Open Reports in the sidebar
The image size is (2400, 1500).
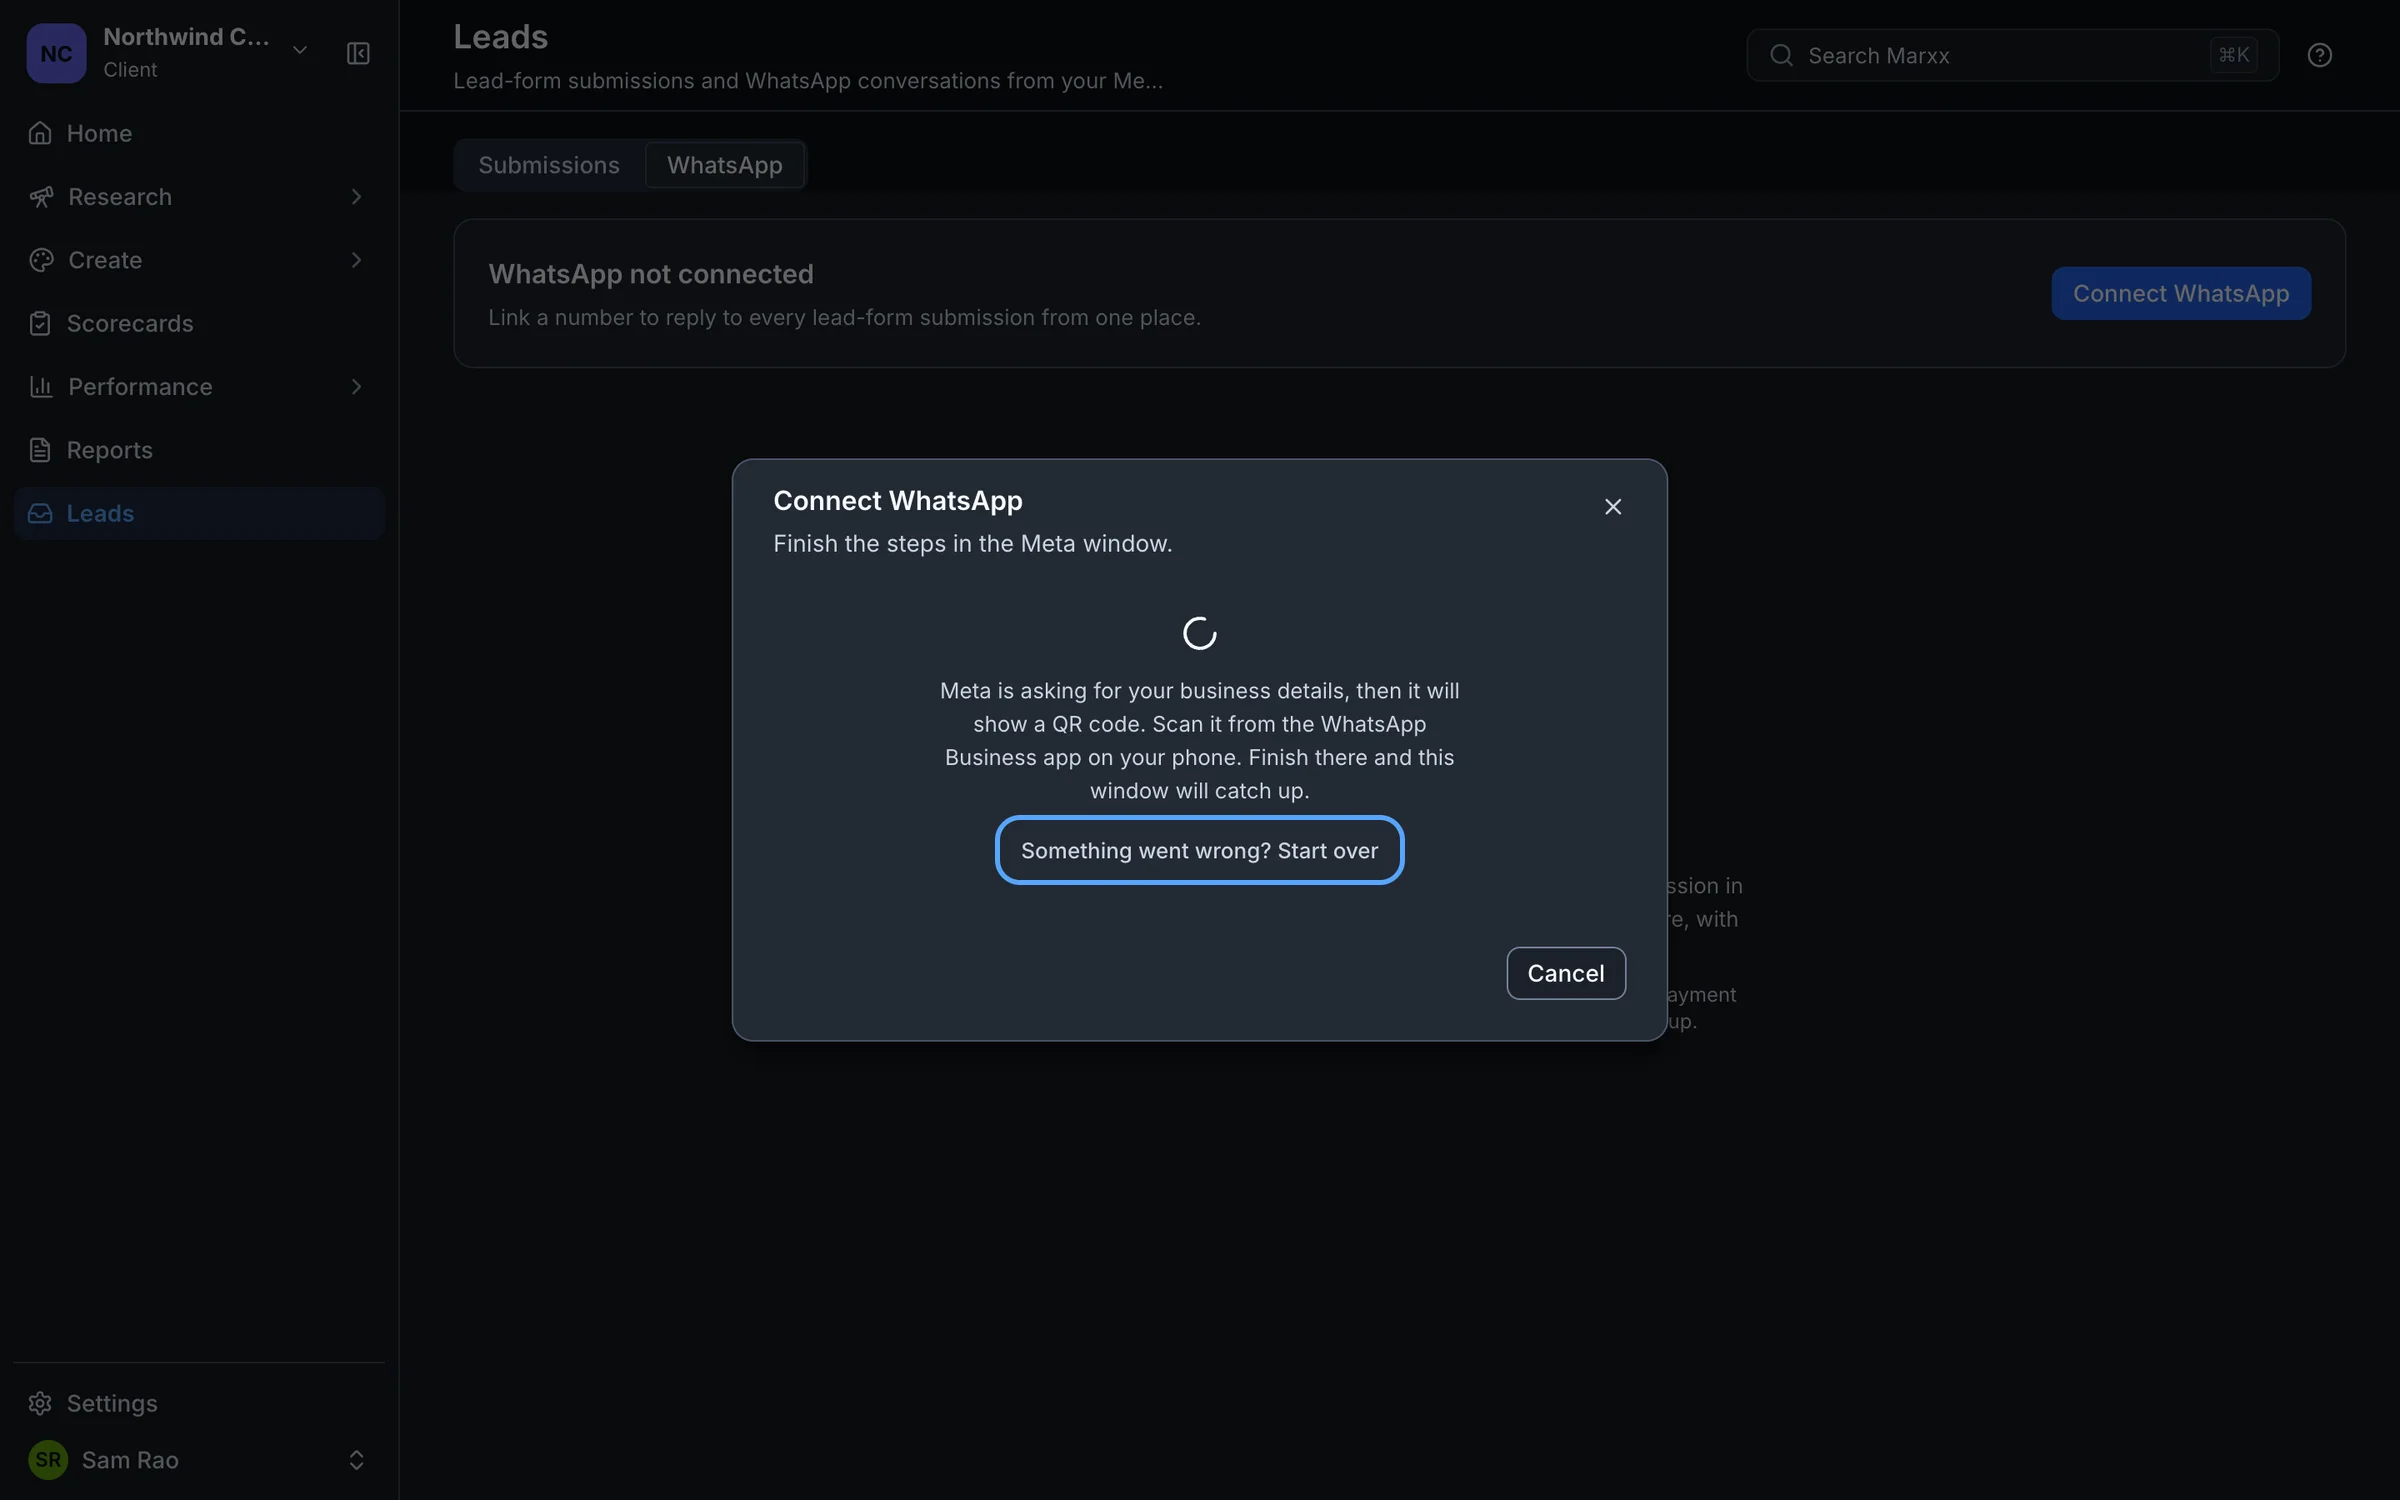point(199,450)
